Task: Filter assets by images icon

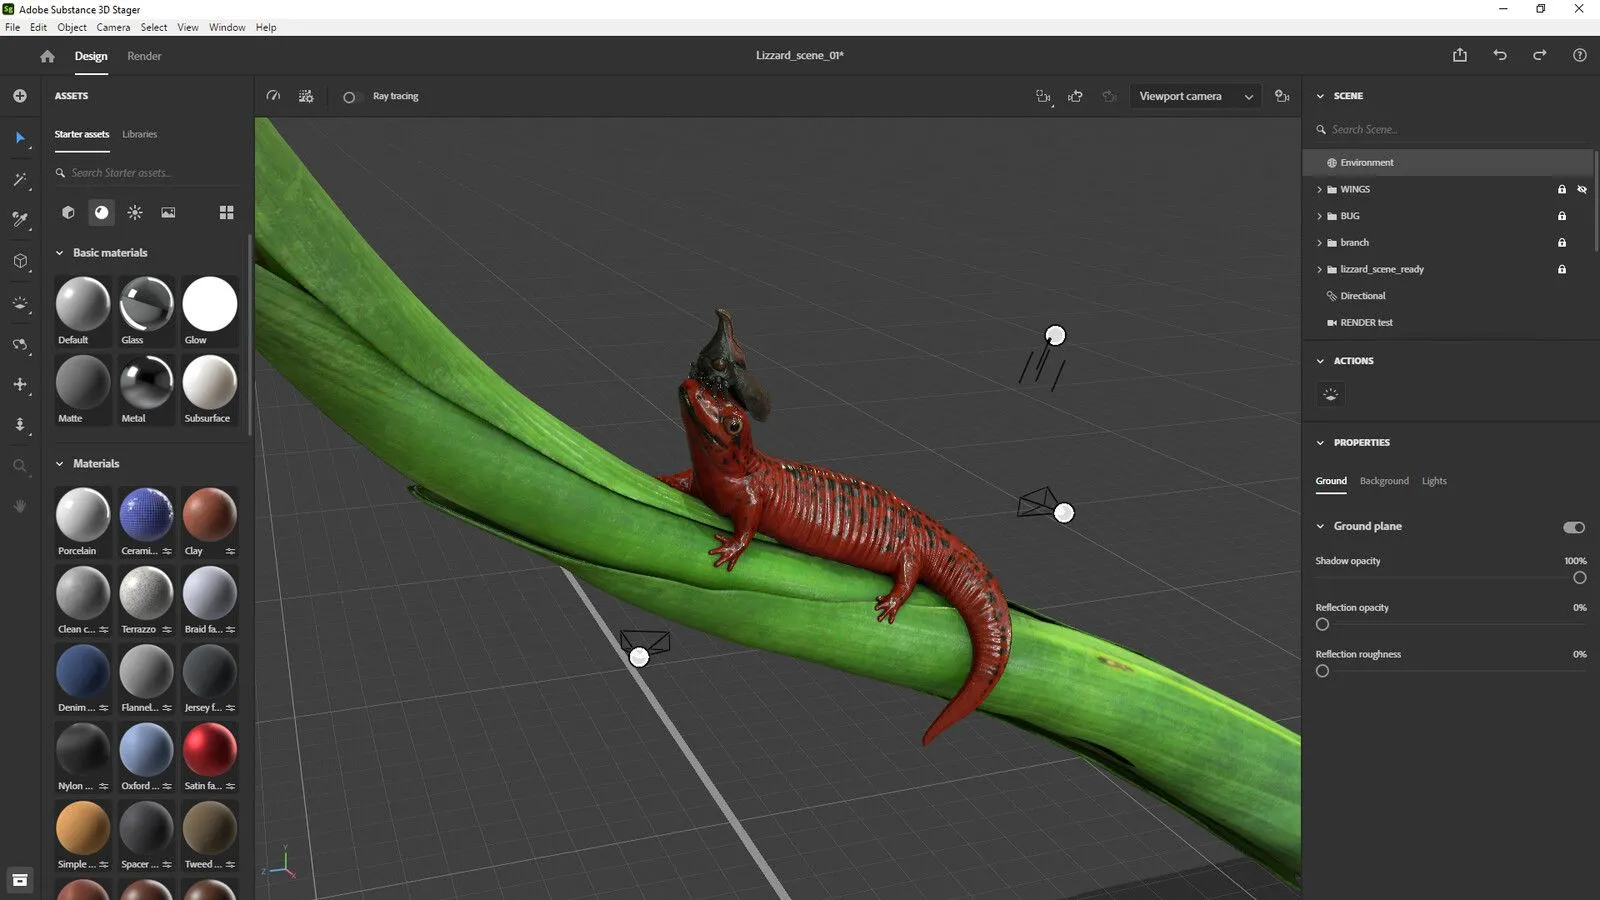Action: click(168, 212)
